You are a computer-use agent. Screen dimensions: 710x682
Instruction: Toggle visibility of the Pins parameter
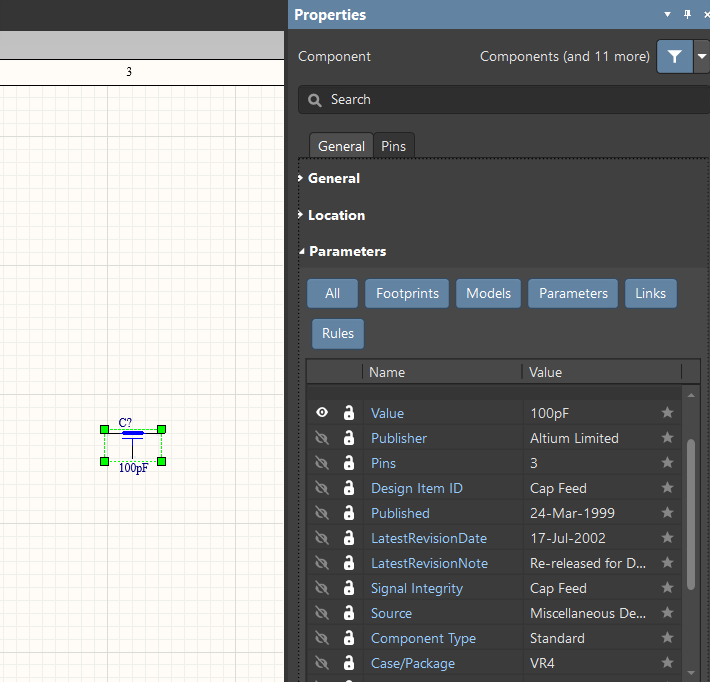[x=322, y=463]
